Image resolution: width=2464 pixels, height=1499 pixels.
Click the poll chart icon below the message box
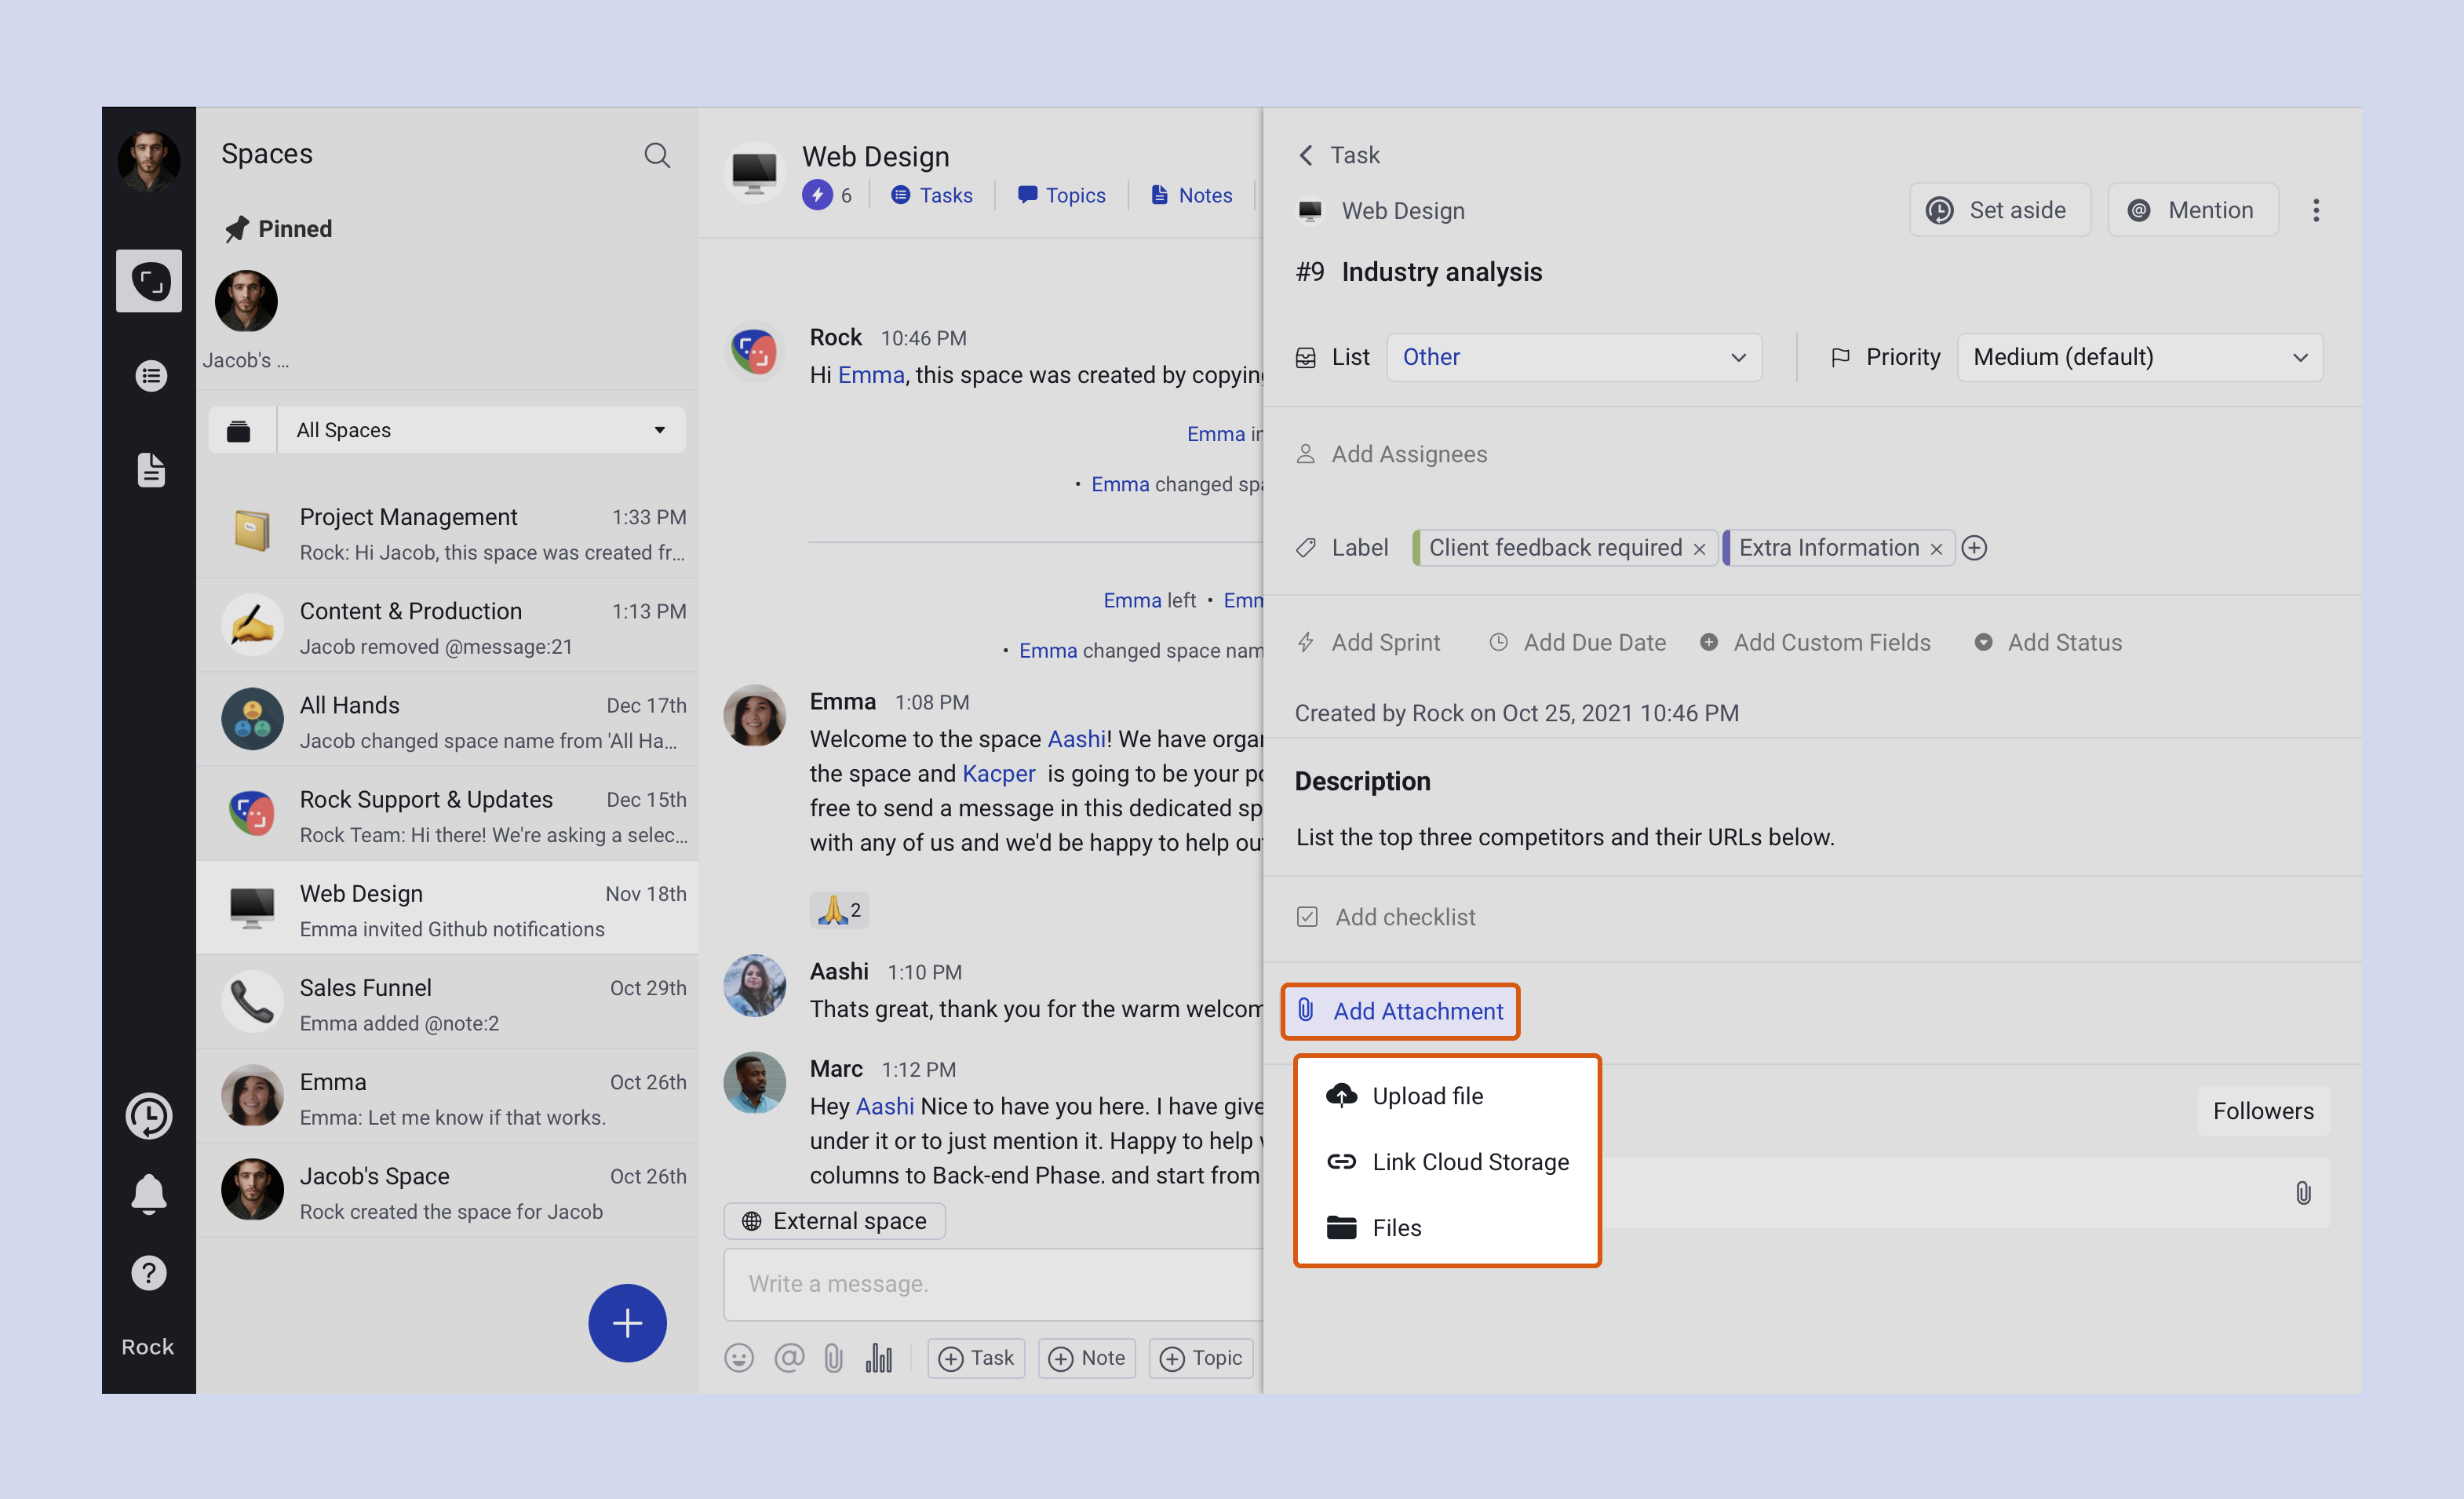(x=878, y=1358)
